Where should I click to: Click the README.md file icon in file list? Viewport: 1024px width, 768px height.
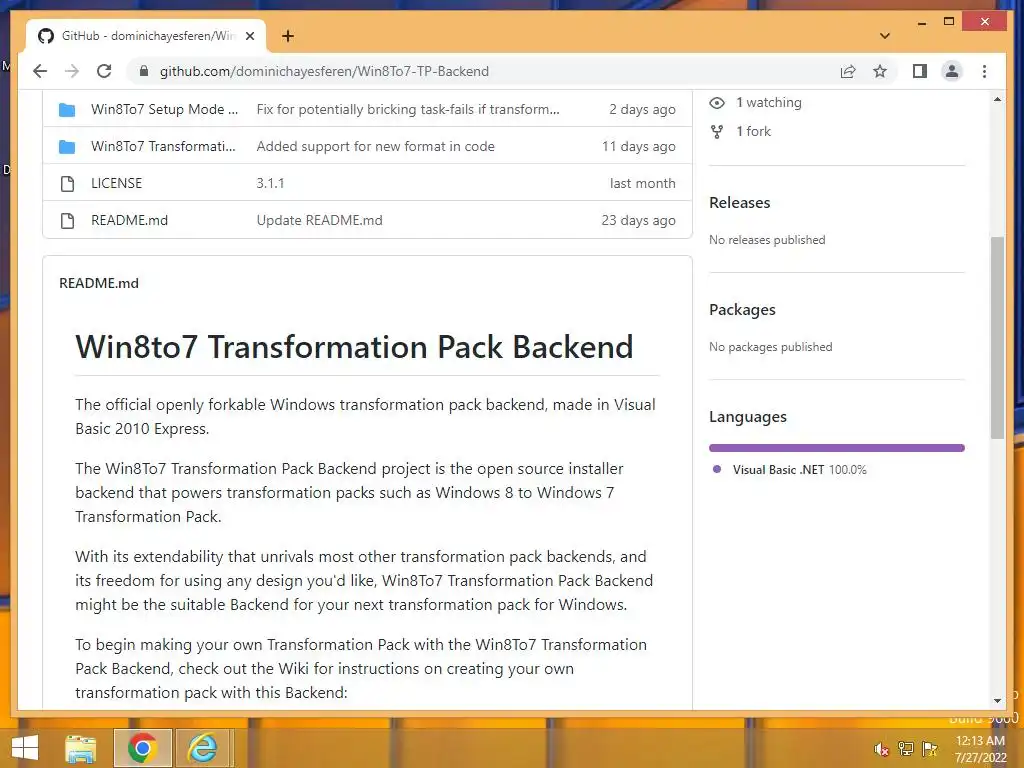coord(67,221)
